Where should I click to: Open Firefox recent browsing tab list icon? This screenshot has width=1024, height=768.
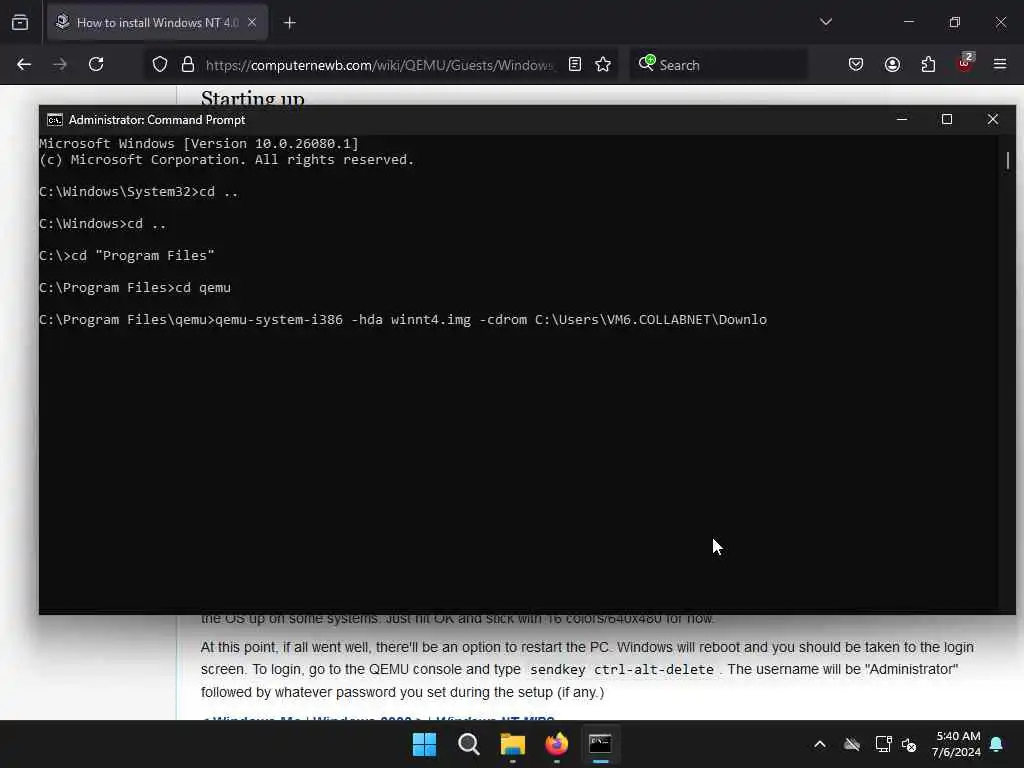point(20,22)
